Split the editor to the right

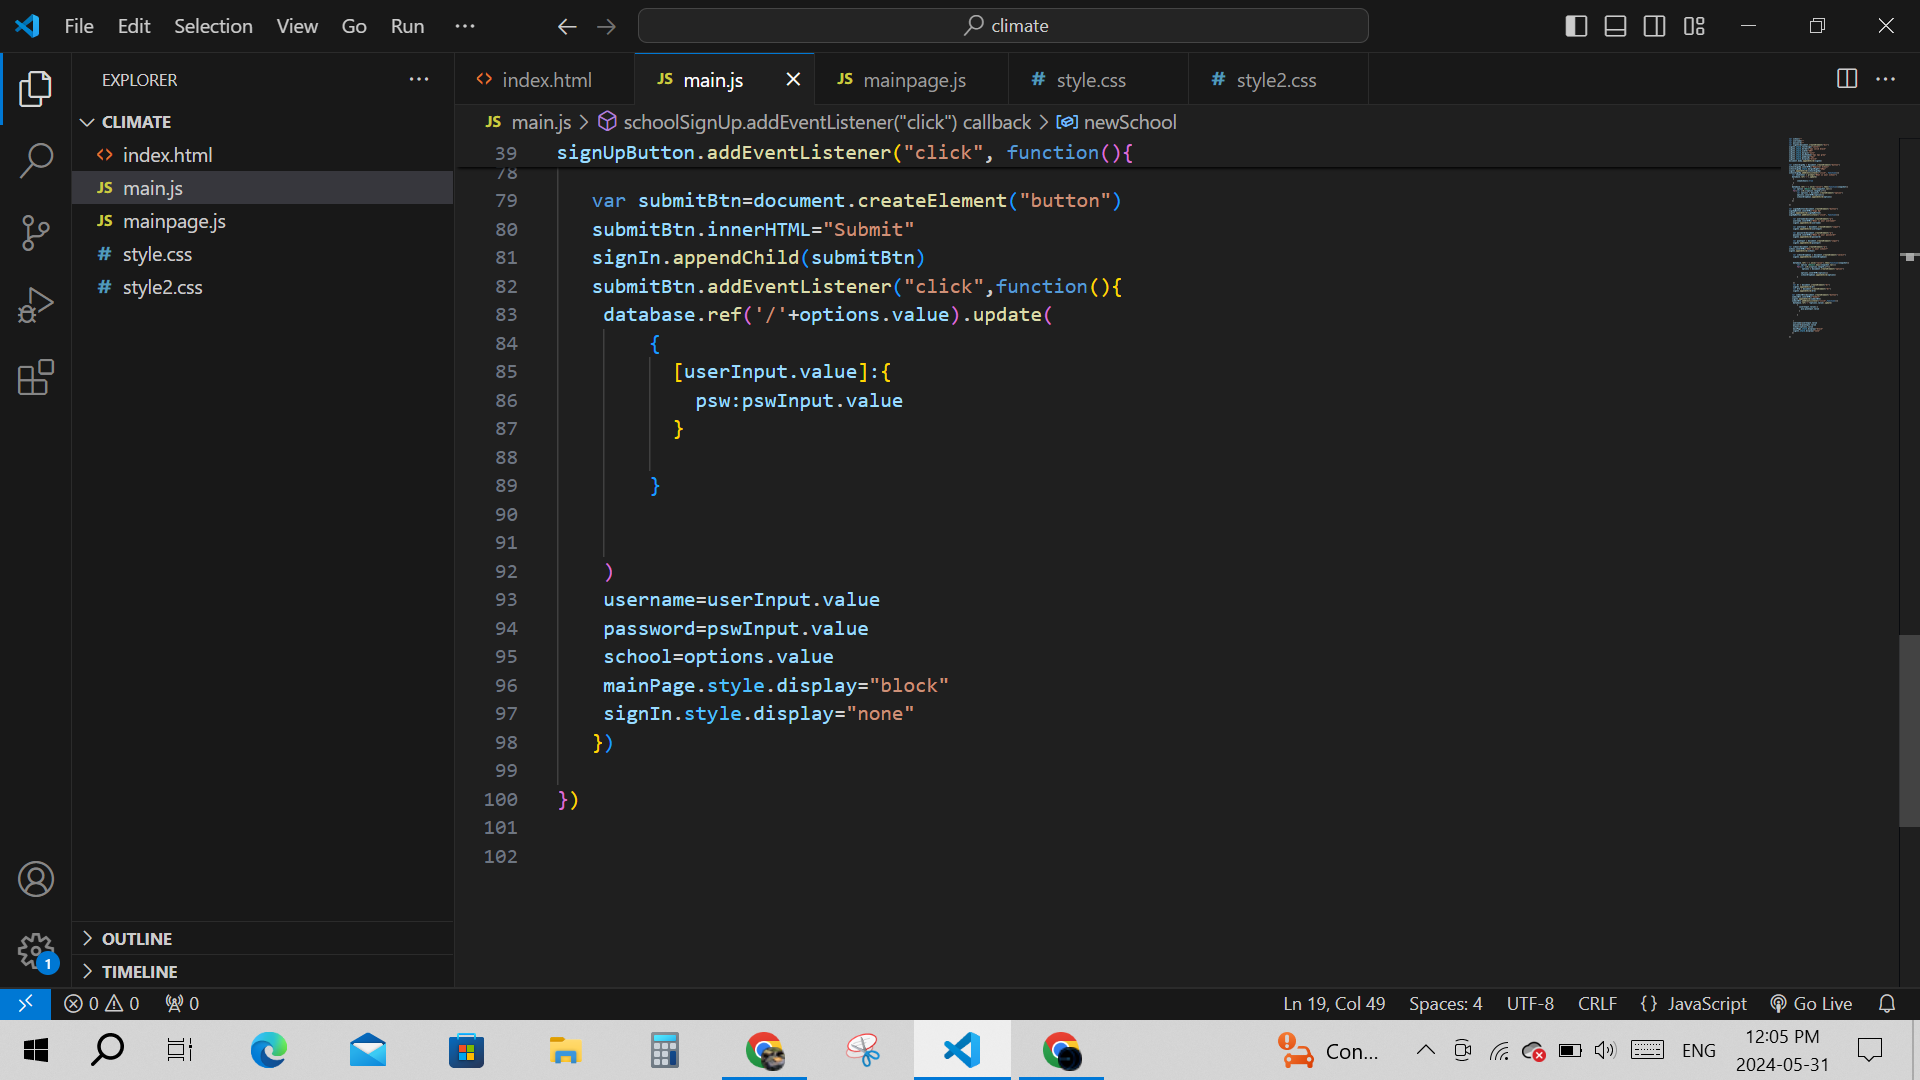pyautogui.click(x=1847, y=79)
